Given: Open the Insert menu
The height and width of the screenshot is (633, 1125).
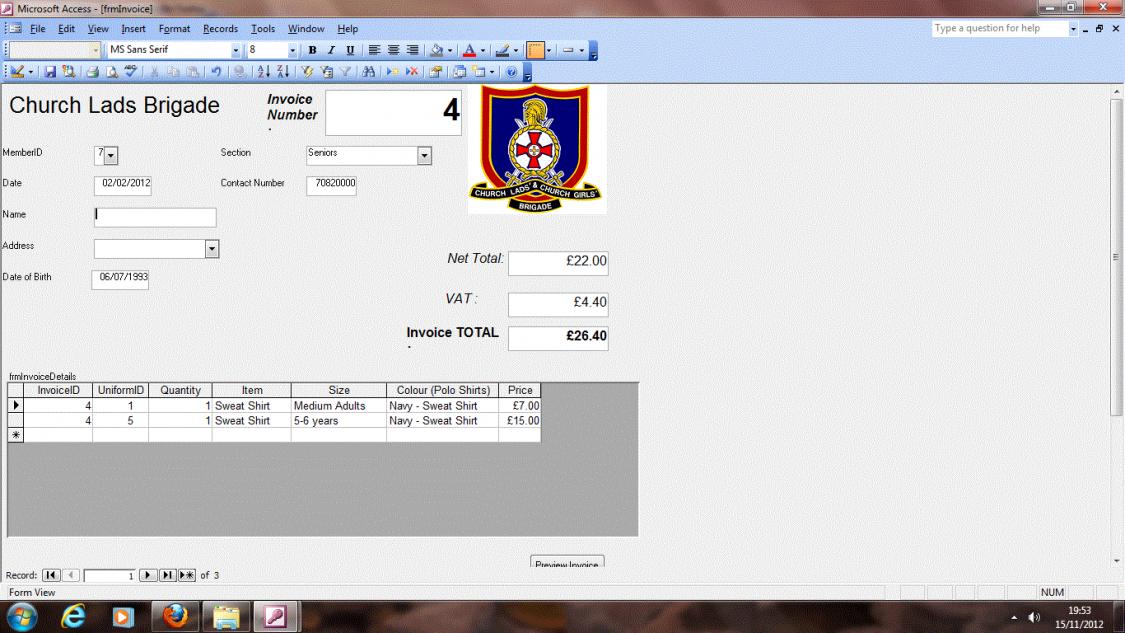Looking at the screenshot, I should pos(133,29).
